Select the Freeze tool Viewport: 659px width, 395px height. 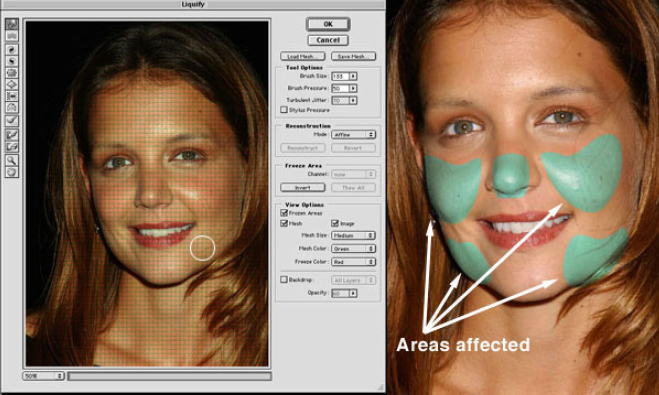pos(12,135)
